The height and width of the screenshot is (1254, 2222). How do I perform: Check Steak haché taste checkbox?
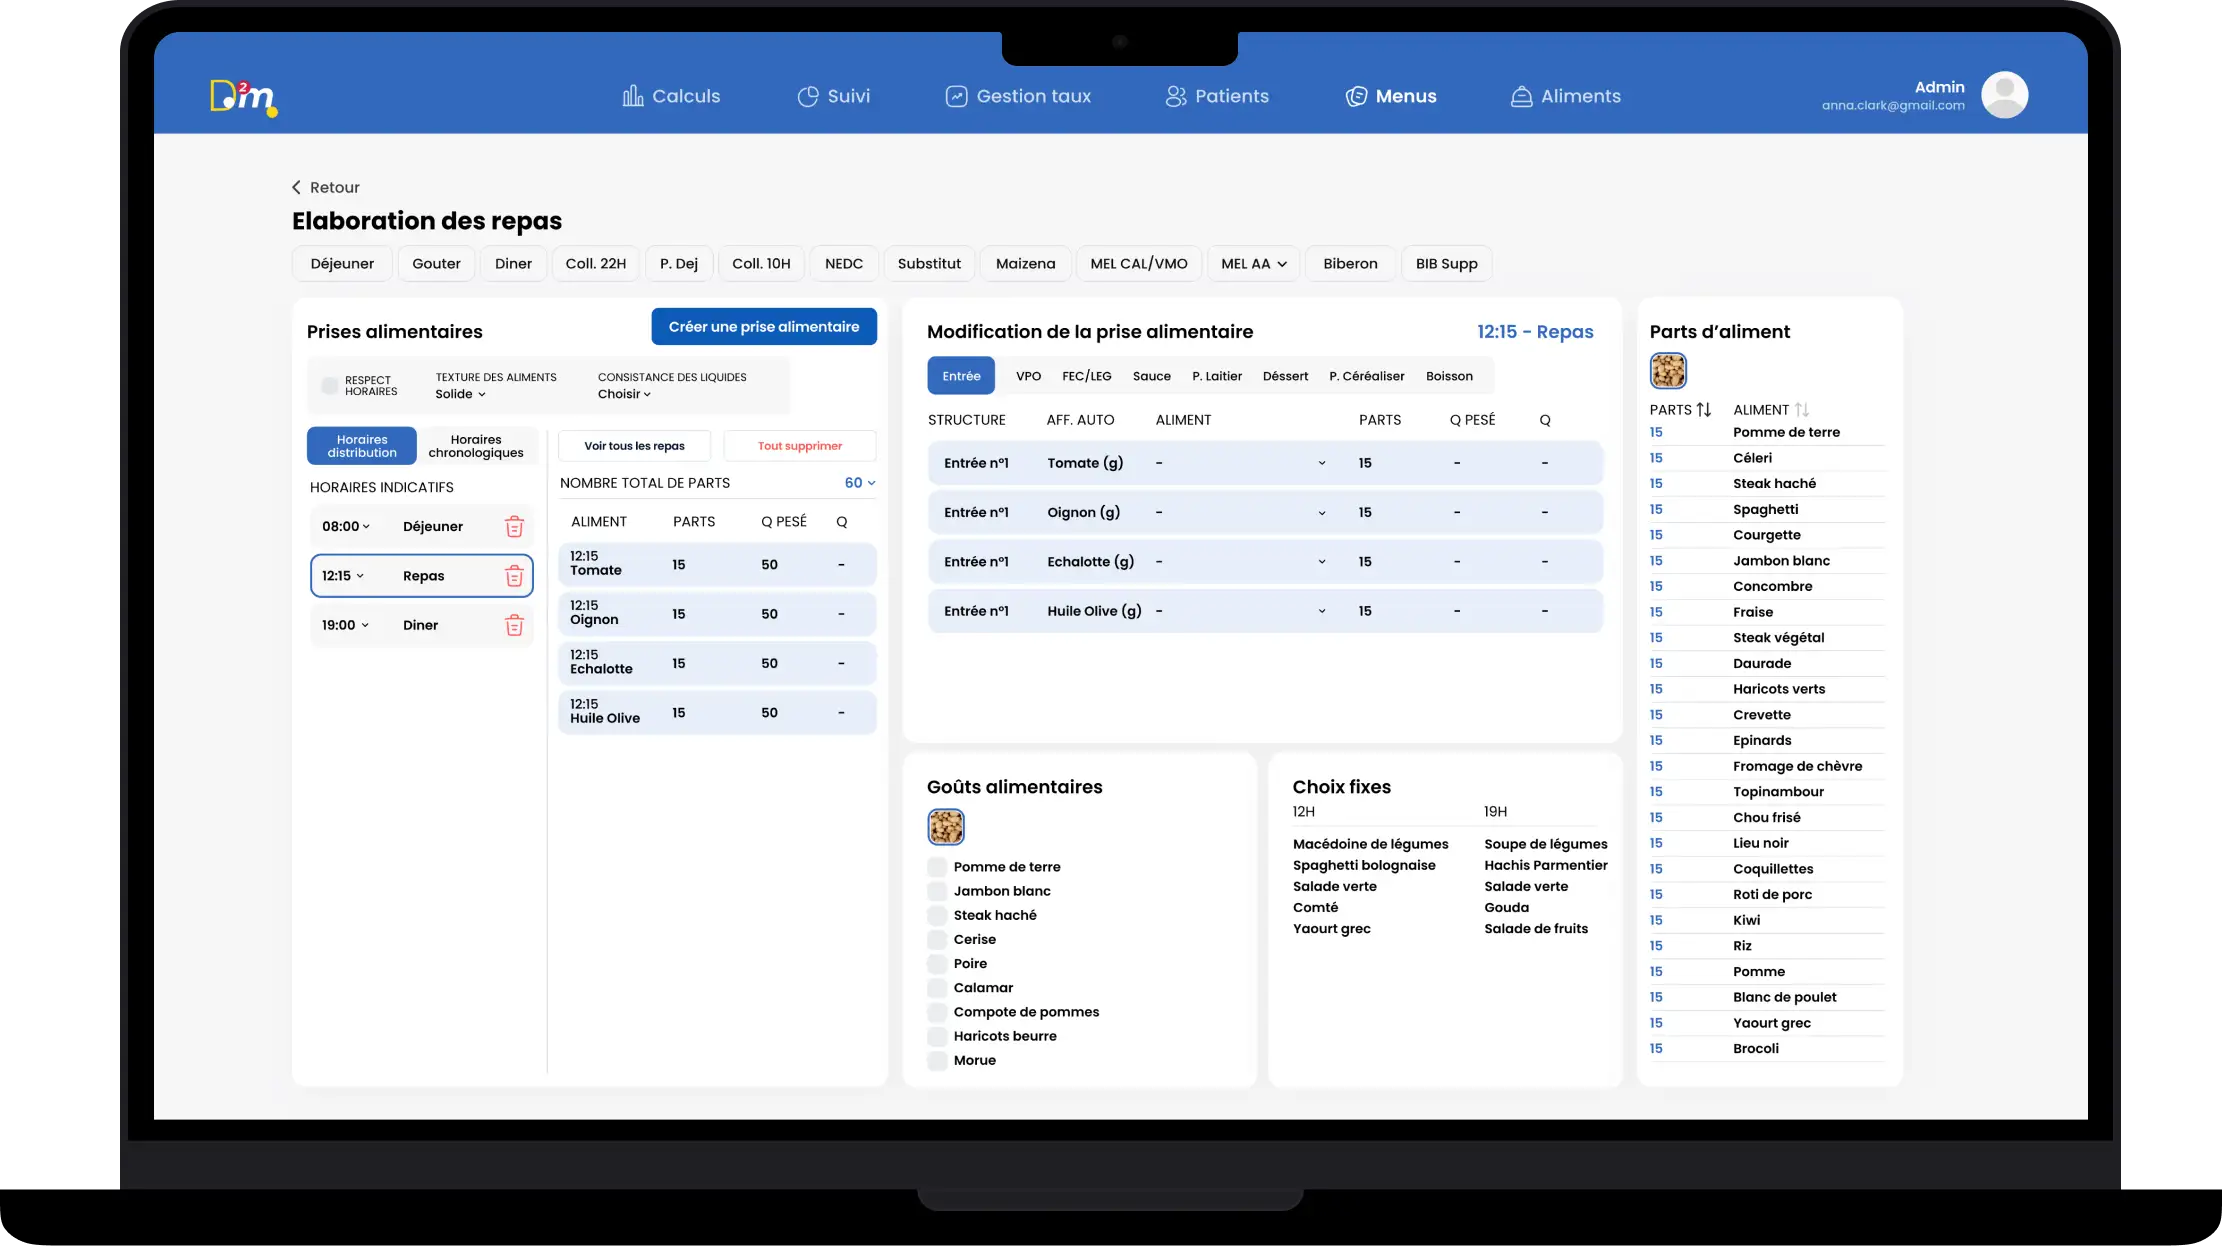tap(937, 915)
